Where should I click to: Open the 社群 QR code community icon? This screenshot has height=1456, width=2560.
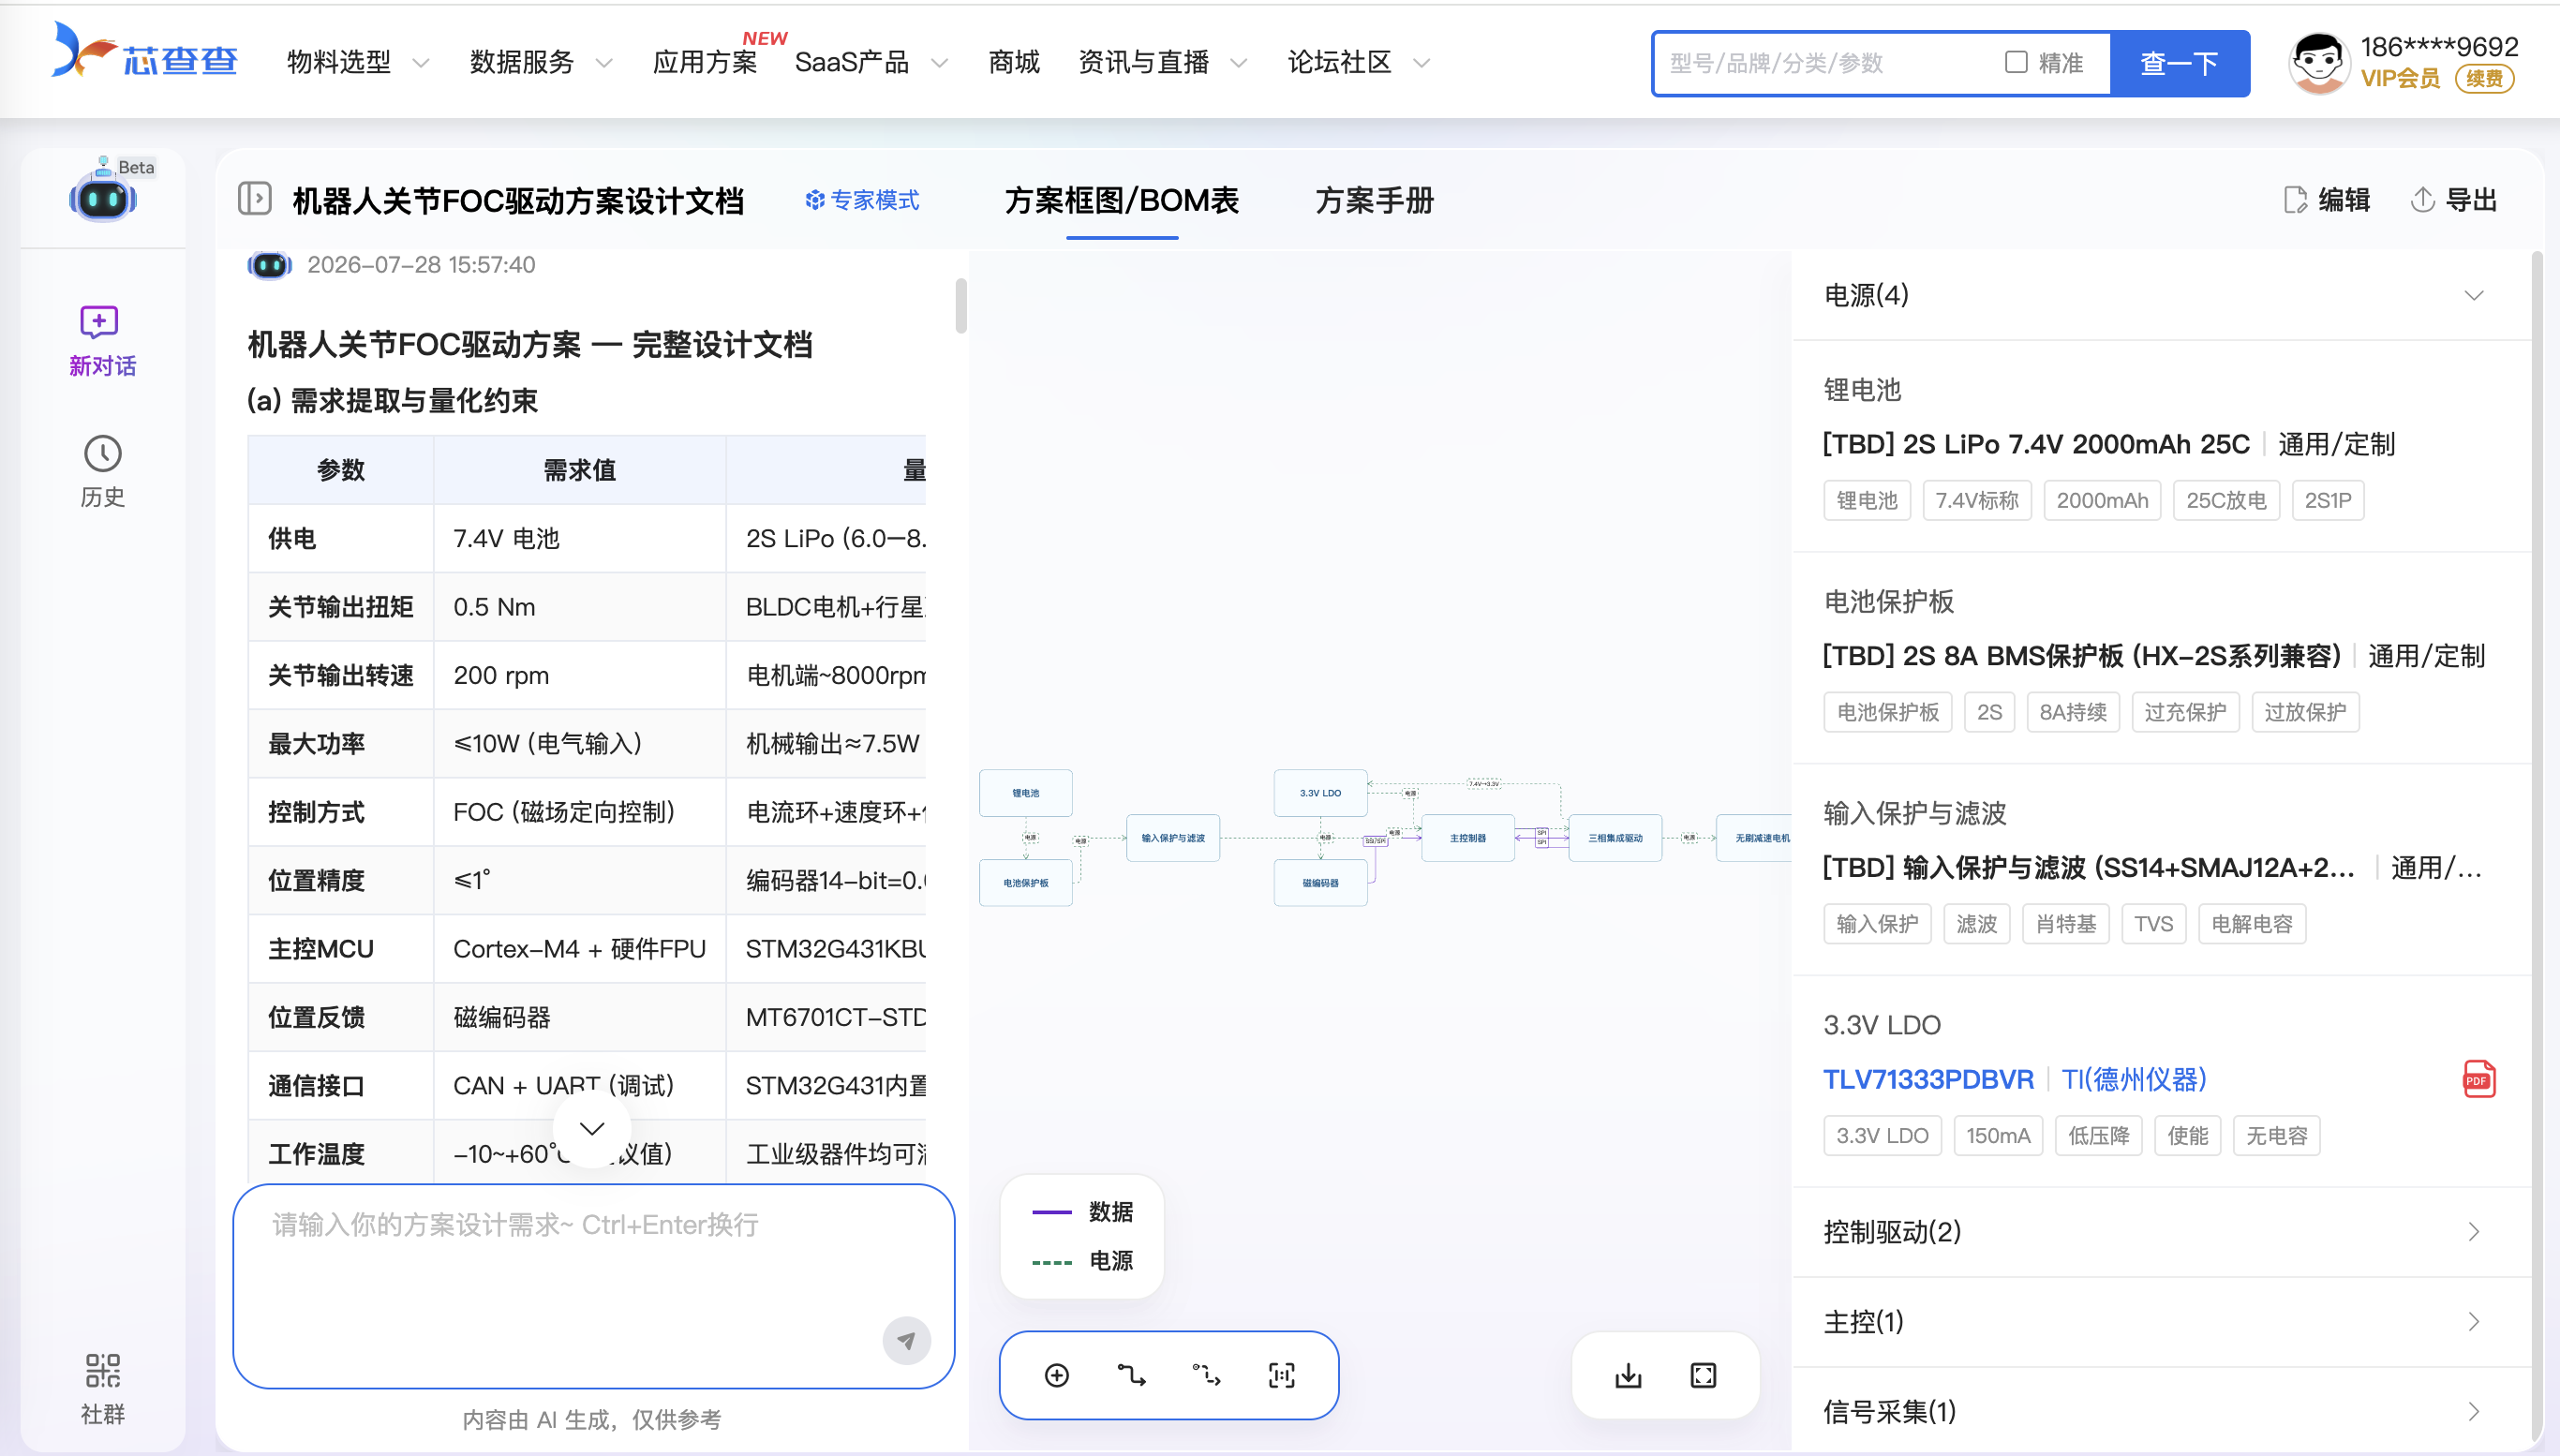(x=102, y=1389)
